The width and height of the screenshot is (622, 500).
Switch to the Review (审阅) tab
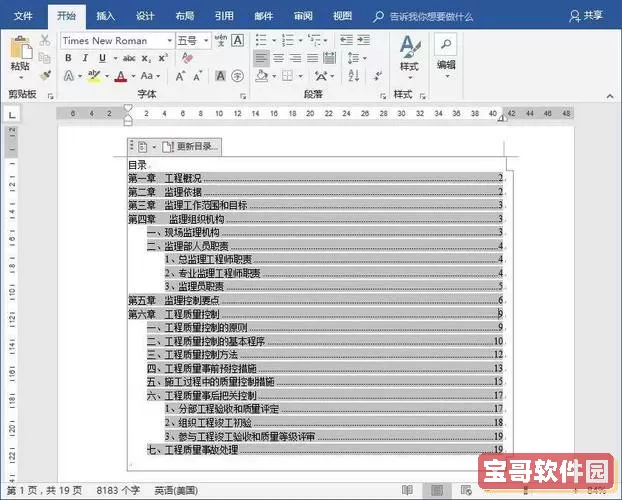(303, 16)
